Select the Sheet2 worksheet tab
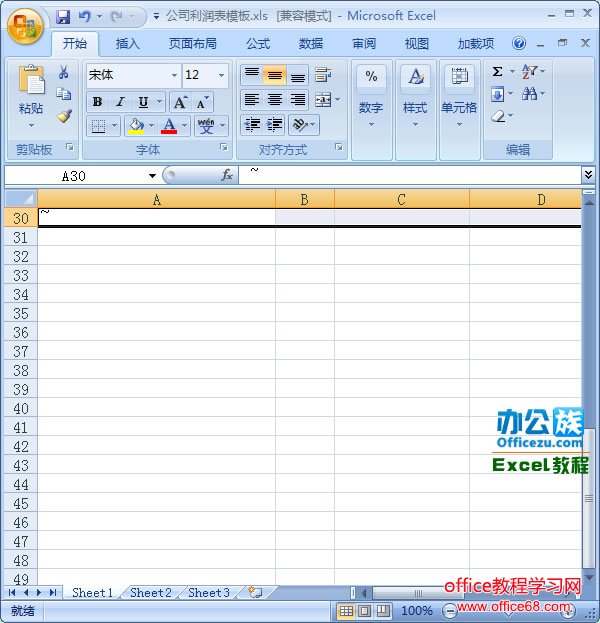Viewport: 600px width, 623px height. 151,593
